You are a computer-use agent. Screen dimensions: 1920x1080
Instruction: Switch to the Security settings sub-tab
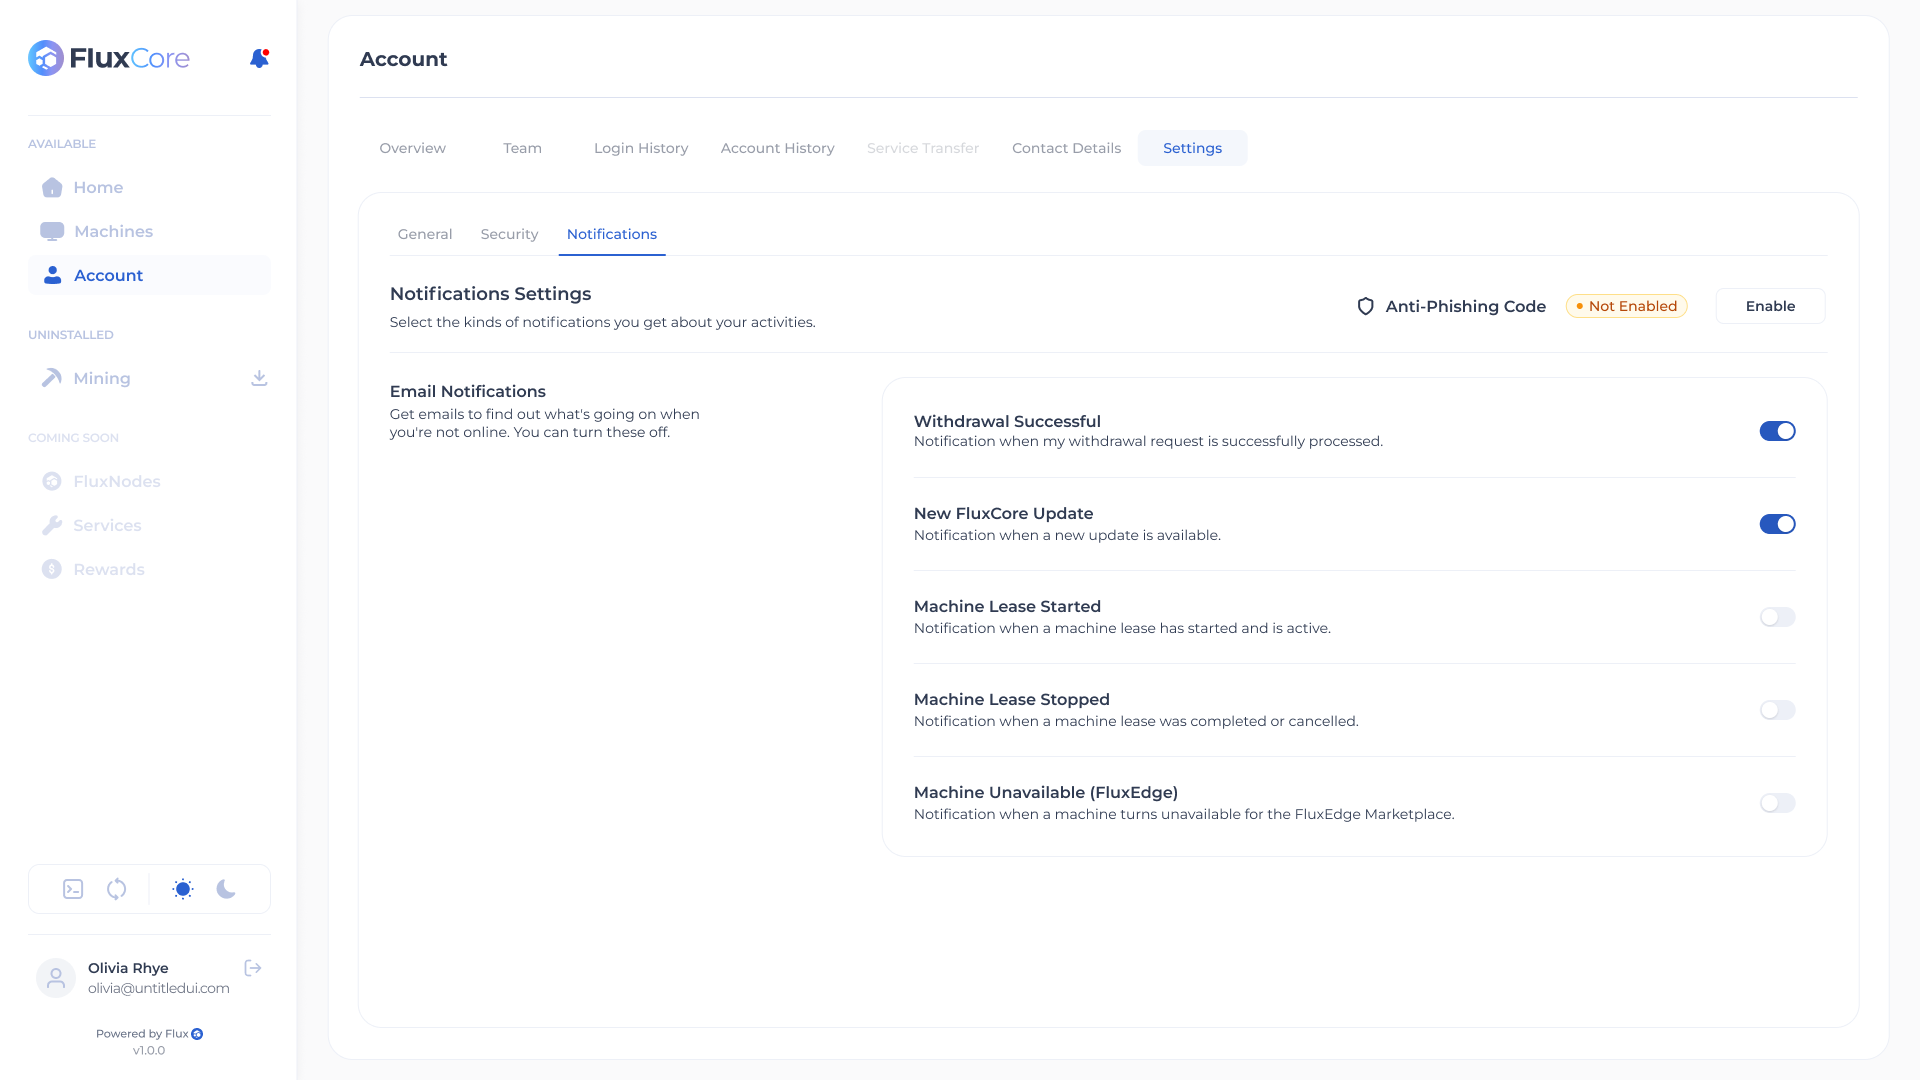pyautogui.click(x=509, y=234)
